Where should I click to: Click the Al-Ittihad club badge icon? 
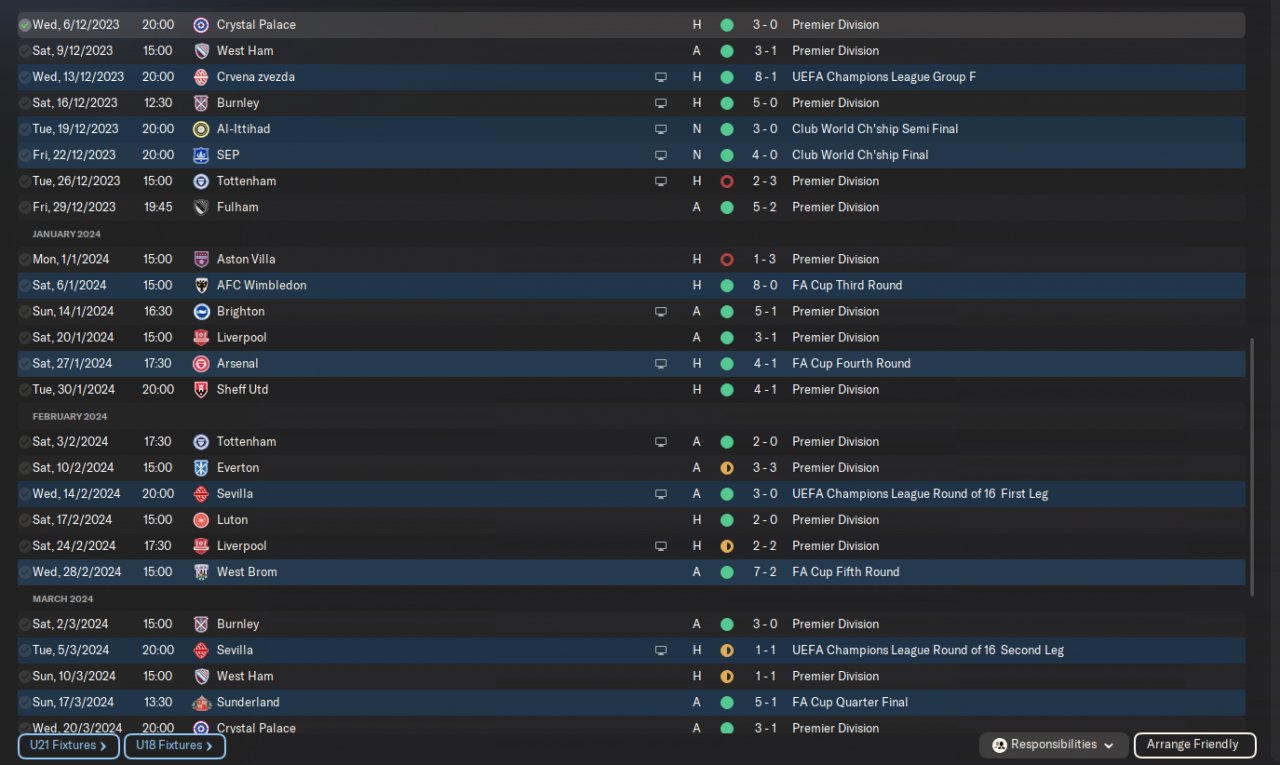(201, 129)
